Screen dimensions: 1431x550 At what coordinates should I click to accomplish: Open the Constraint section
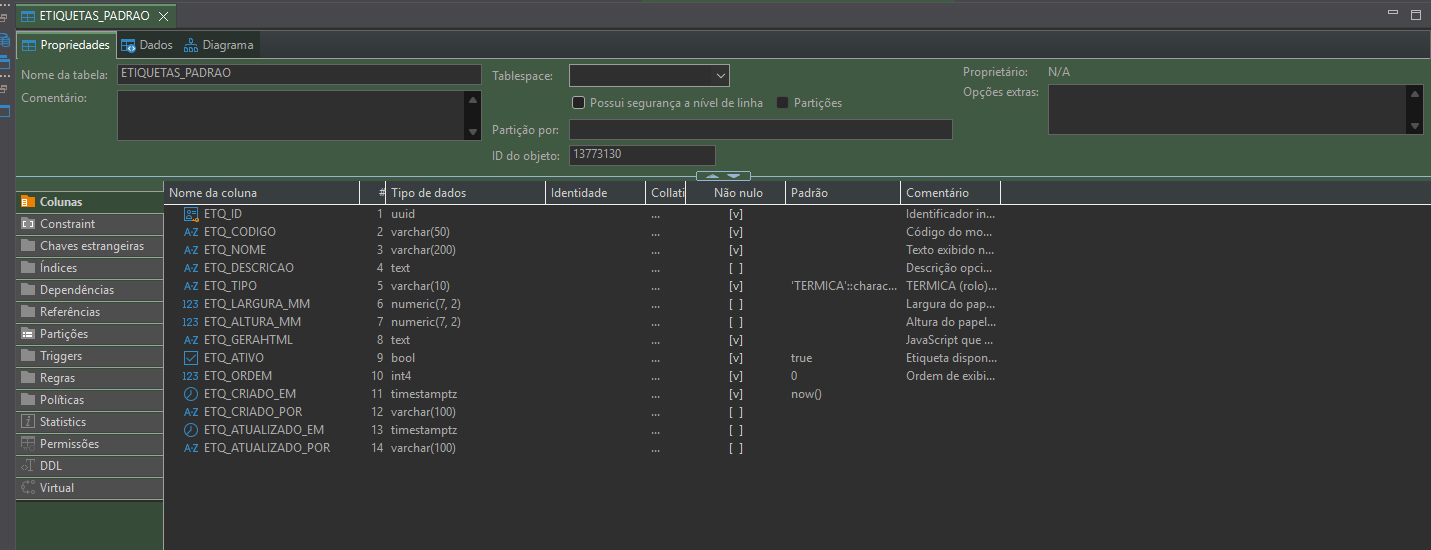(90, 224)
